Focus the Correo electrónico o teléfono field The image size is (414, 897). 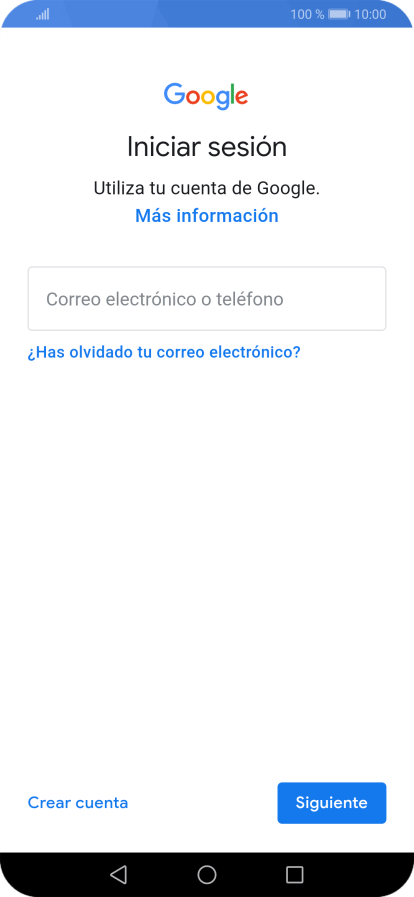(x=207, y=299)
